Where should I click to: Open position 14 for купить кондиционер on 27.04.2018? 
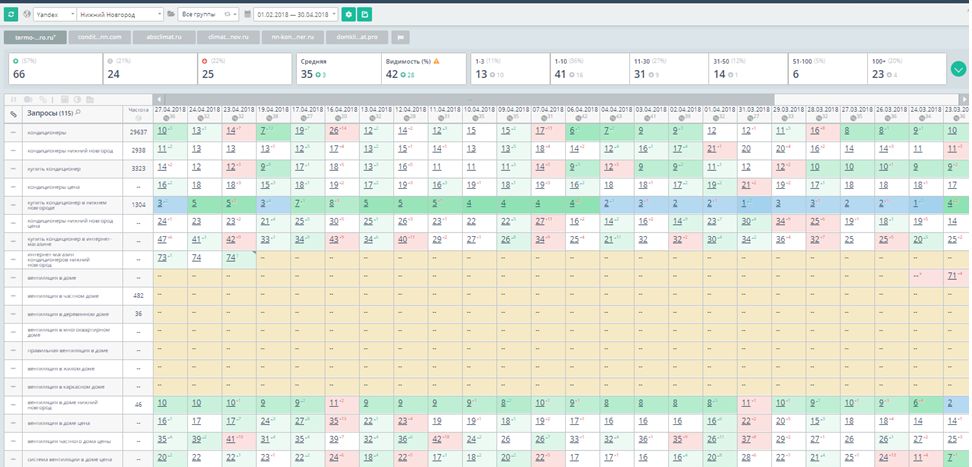click(161, 167)
